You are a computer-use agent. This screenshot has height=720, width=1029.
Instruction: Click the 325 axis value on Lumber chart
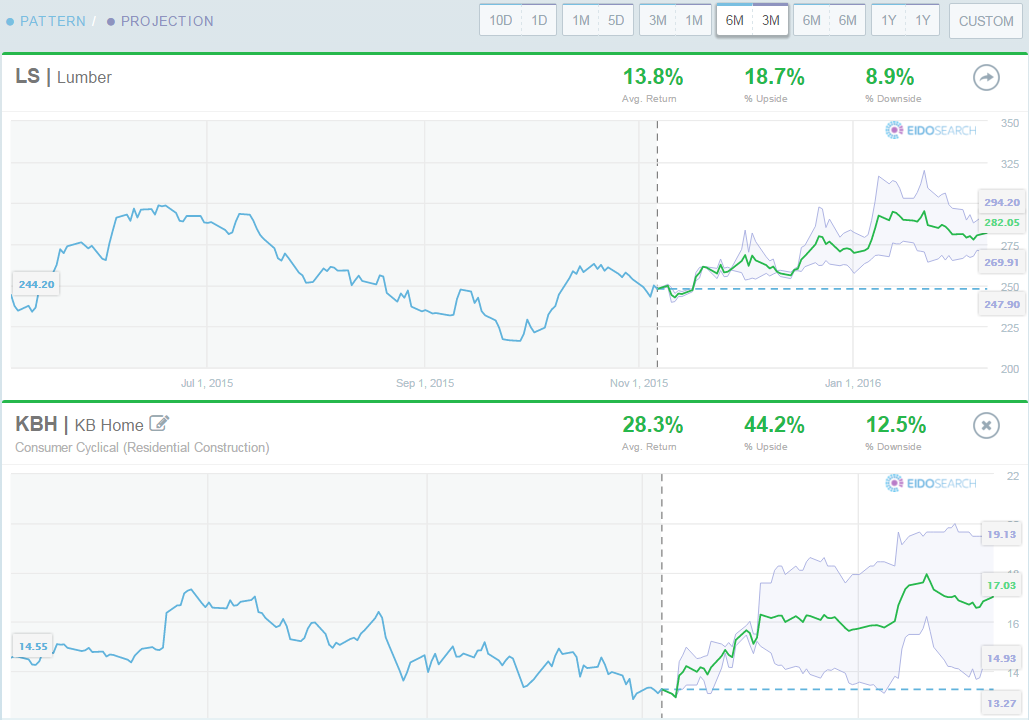tap(1010, 164)
